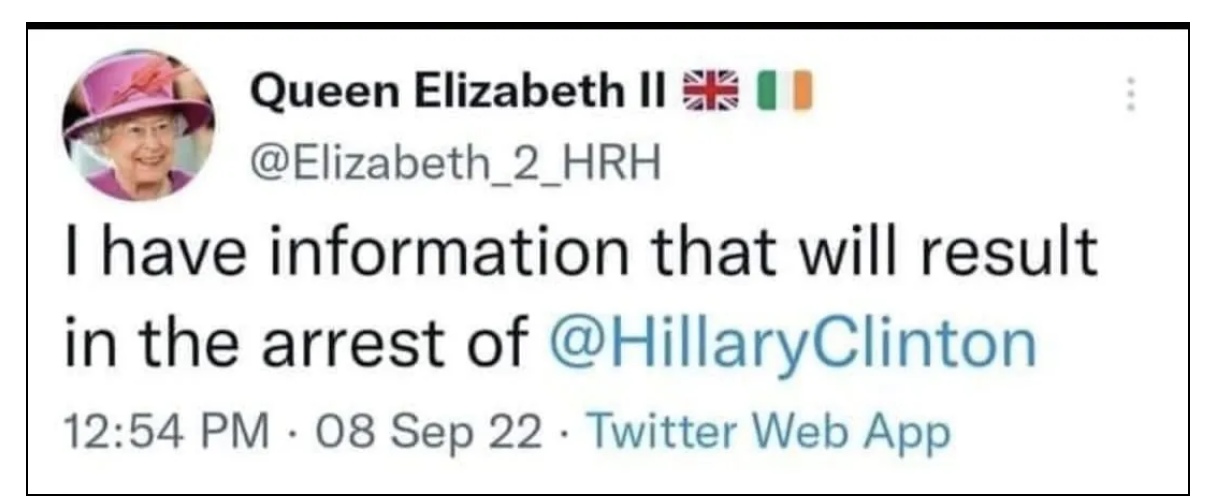The image size is (1208, 500).
Task: Click the 12:54 PM timestamp
Action: pos(166,433)
